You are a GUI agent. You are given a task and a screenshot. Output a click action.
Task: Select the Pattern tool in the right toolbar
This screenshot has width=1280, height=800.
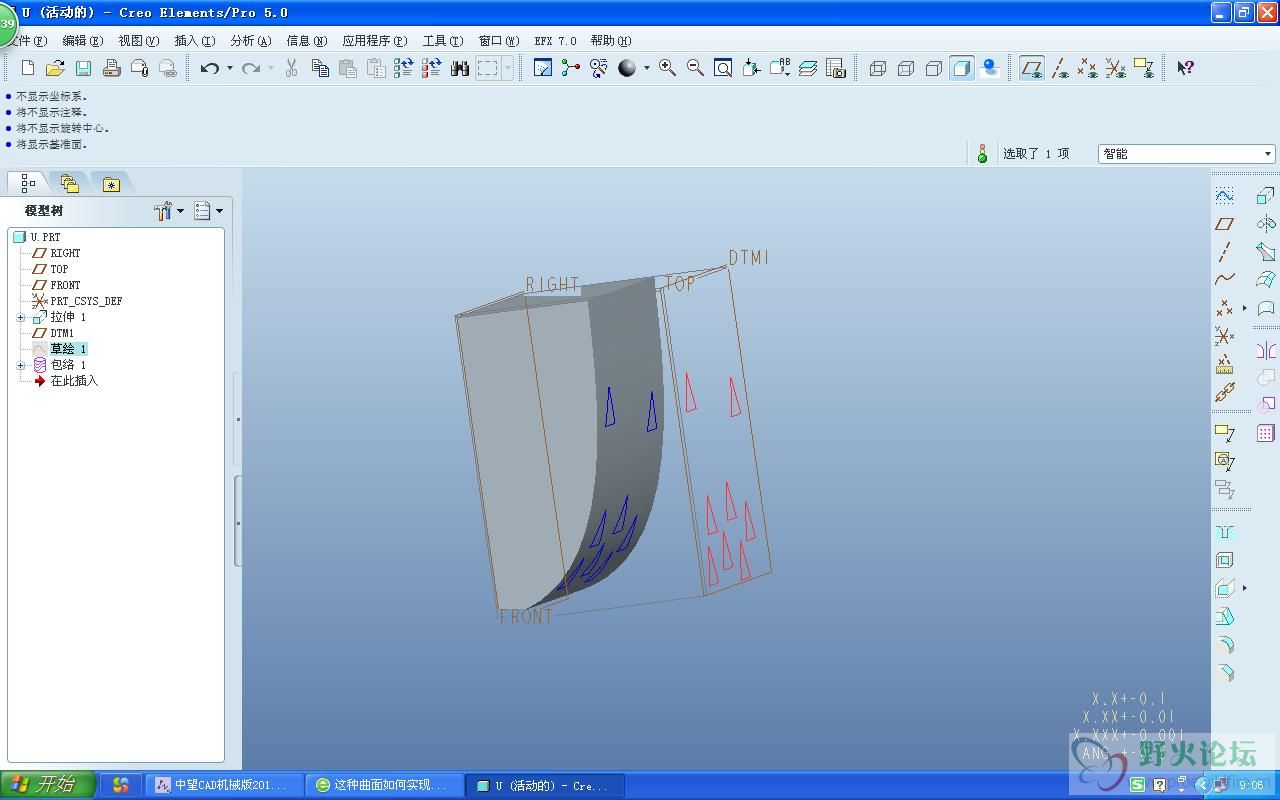(x=1266, y=433)
